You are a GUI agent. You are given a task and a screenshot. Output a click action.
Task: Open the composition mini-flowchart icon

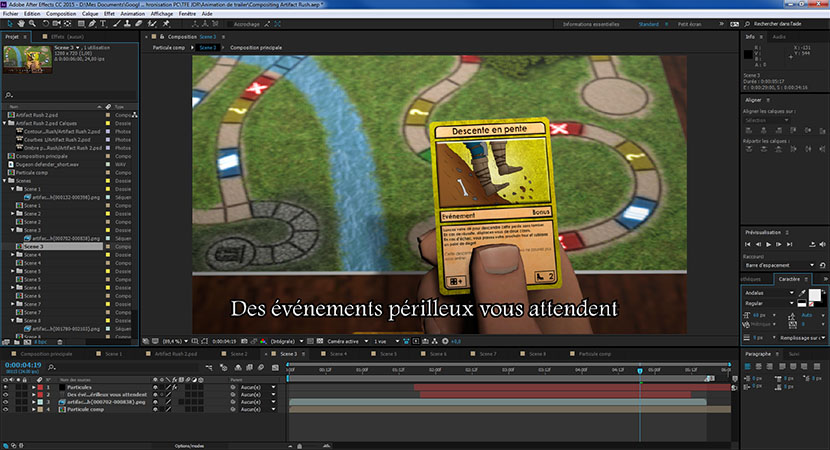[209, 367]
